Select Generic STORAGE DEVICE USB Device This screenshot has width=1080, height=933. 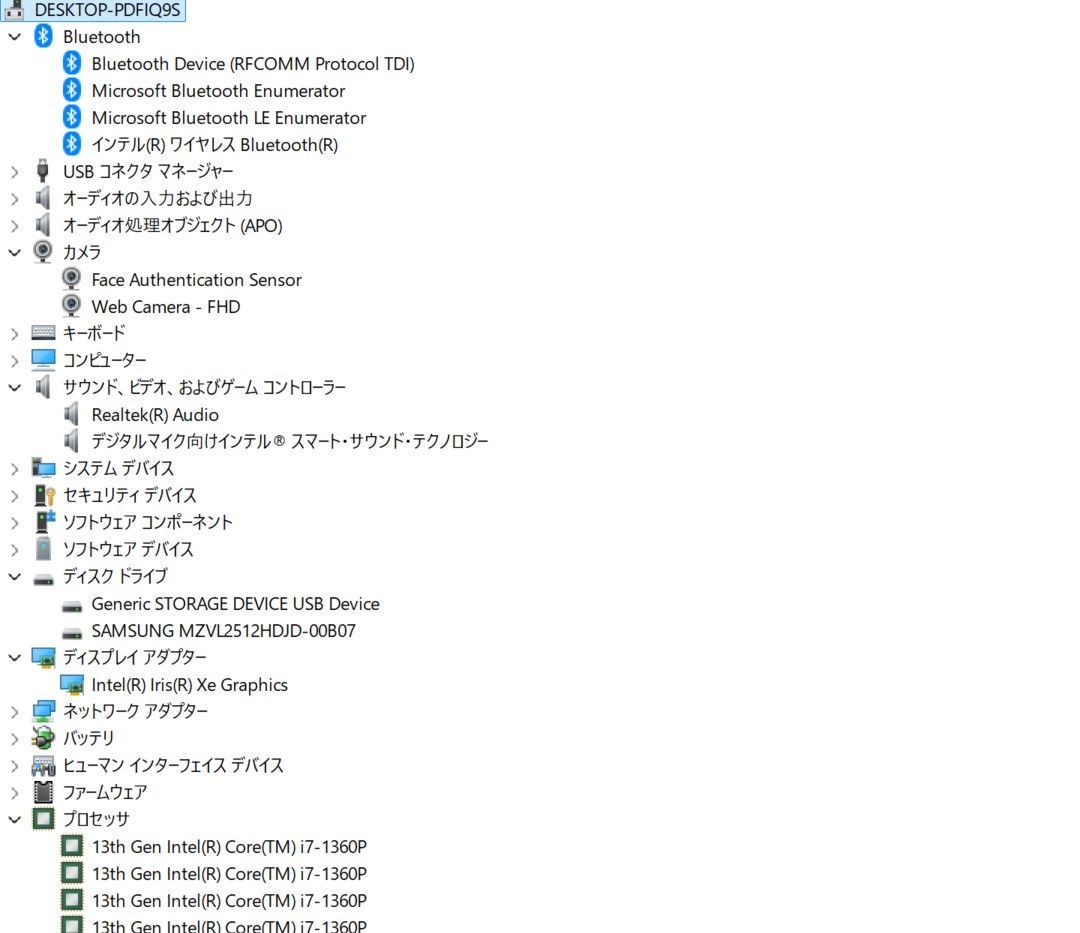tap(235, 604)
